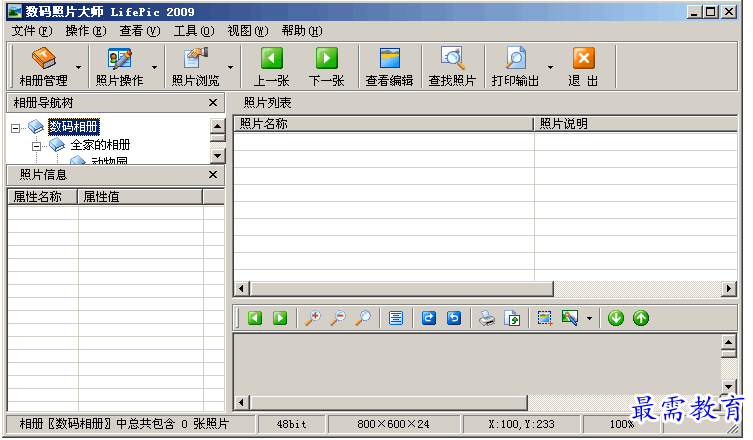Open the 查看(V) menu
This screenshot has height=440, width=753.
click(140, 31)
